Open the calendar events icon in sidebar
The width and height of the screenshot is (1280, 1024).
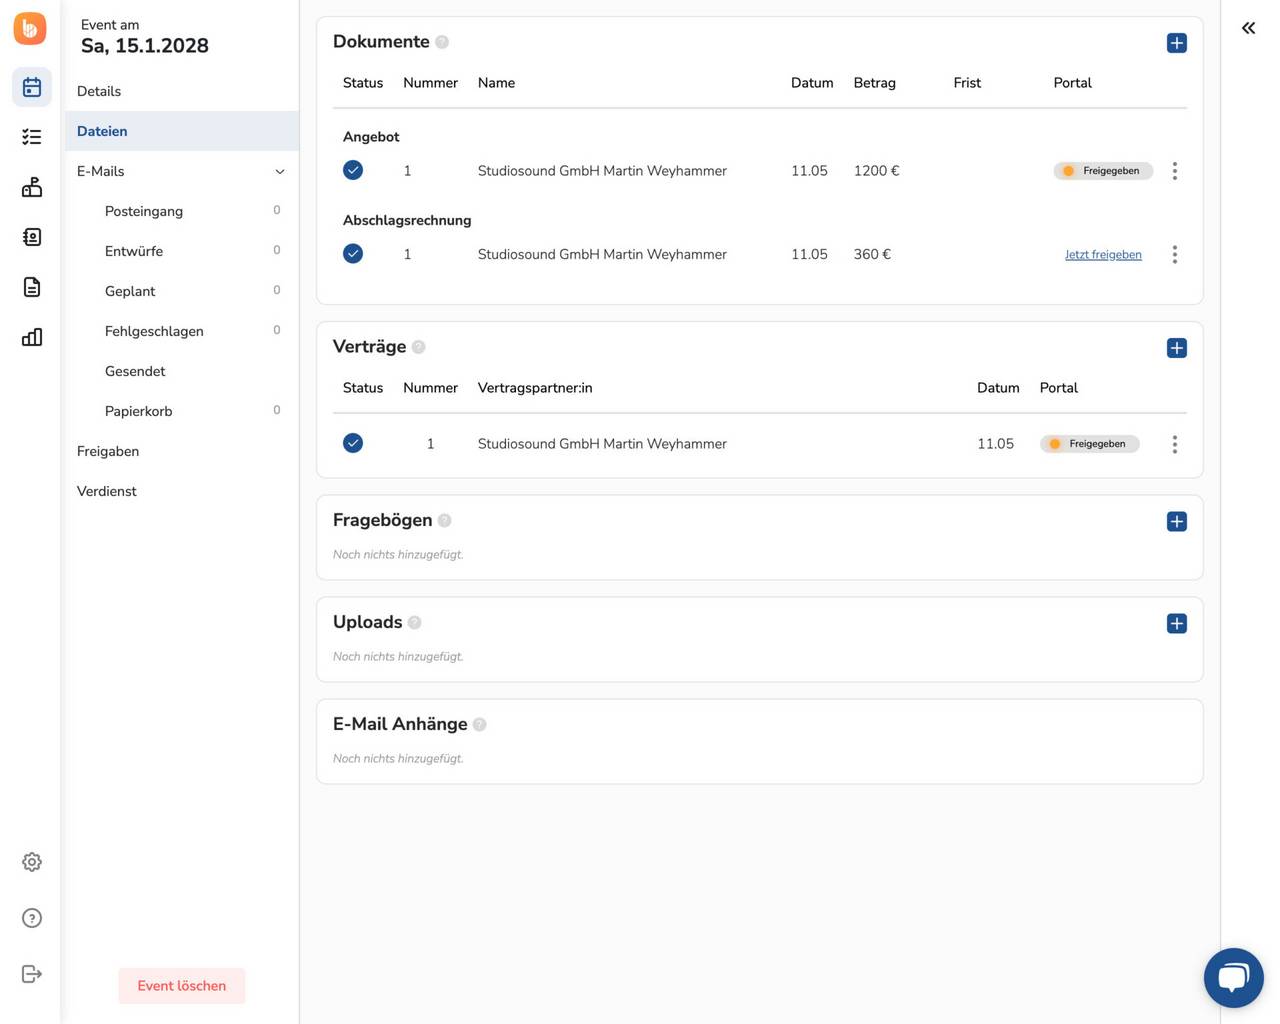(x=32, y=88)
